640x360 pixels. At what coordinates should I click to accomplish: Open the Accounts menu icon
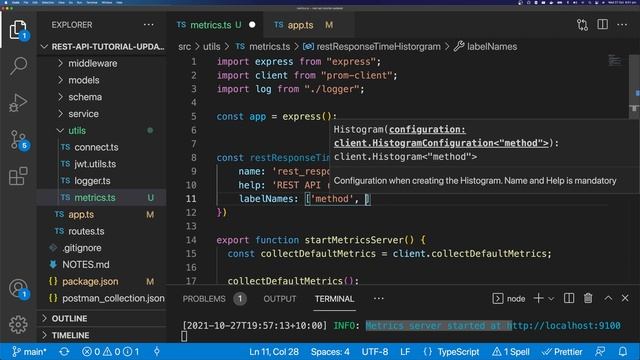click(18, 289)
